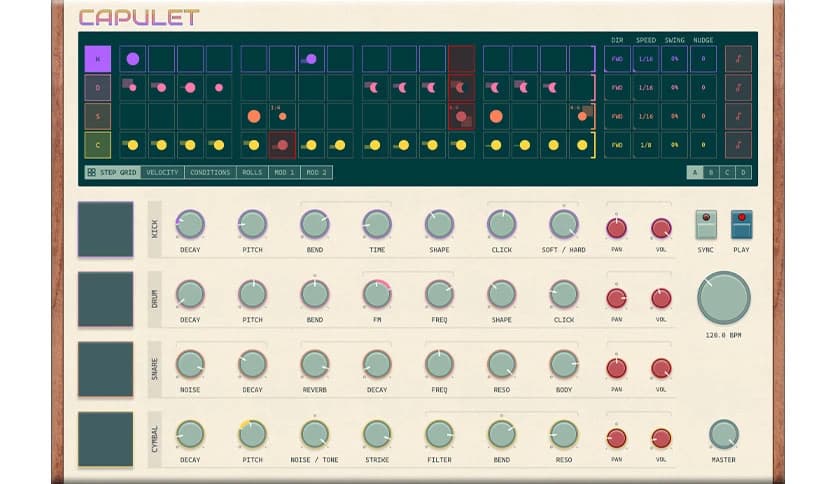Click the drum FM knob

click(377, 294)
